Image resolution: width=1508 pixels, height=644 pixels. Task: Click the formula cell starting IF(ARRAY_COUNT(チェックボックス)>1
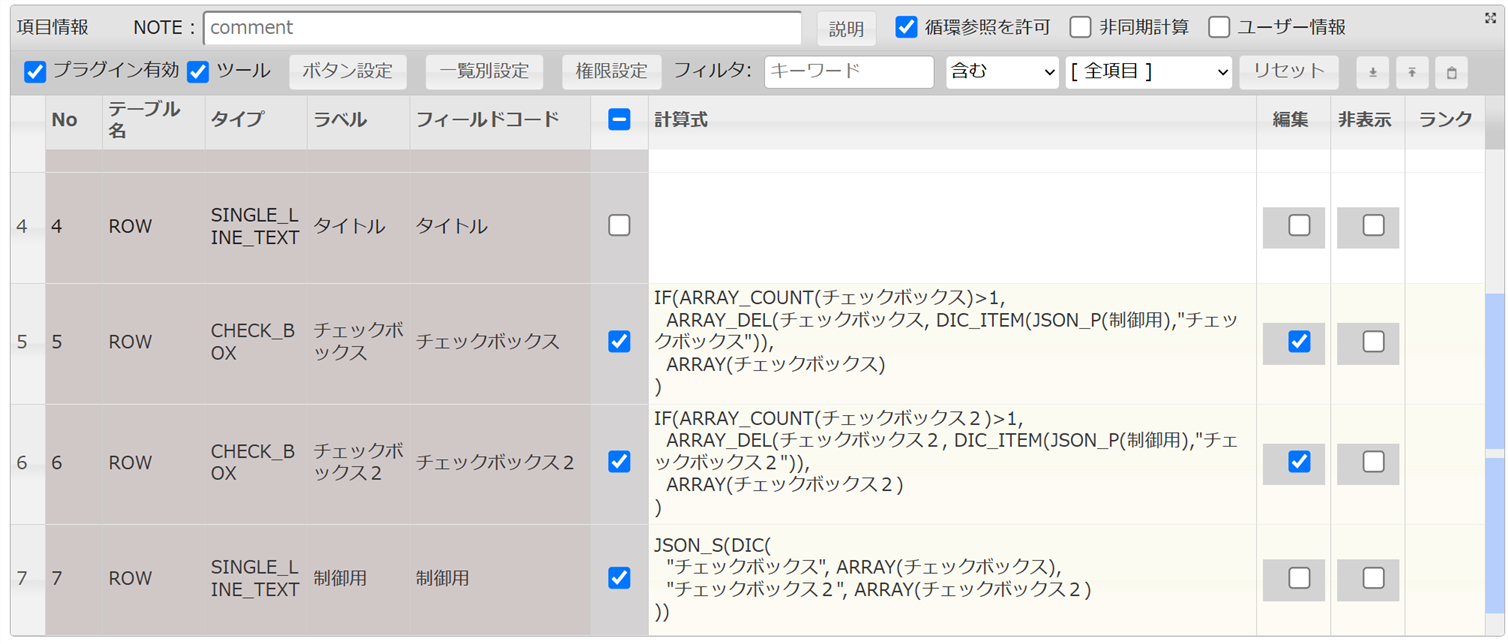[952, 343]
